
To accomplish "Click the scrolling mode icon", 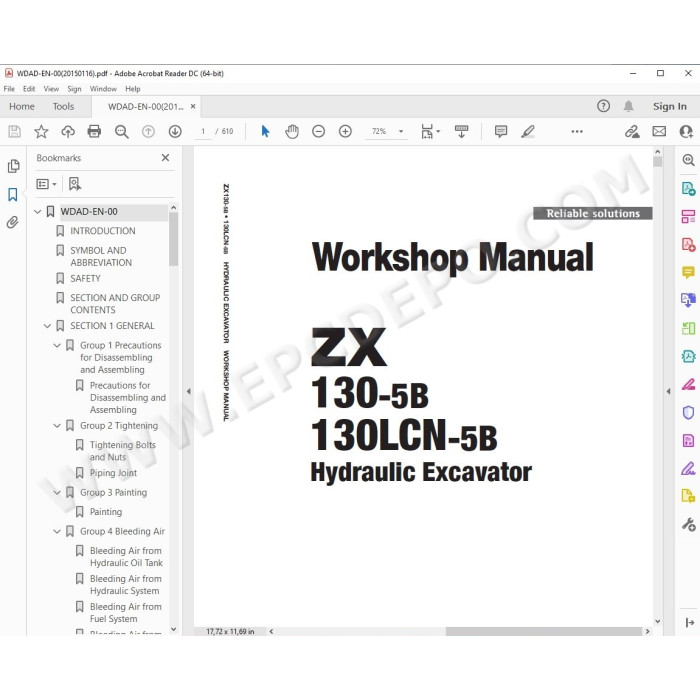I will (x=461, y=131).
